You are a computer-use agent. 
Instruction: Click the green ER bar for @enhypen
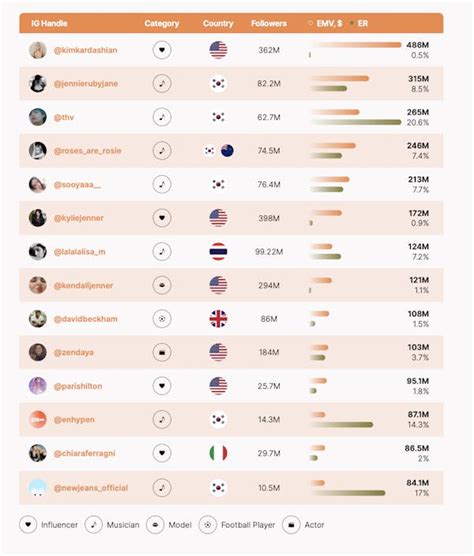coord(342,424)
